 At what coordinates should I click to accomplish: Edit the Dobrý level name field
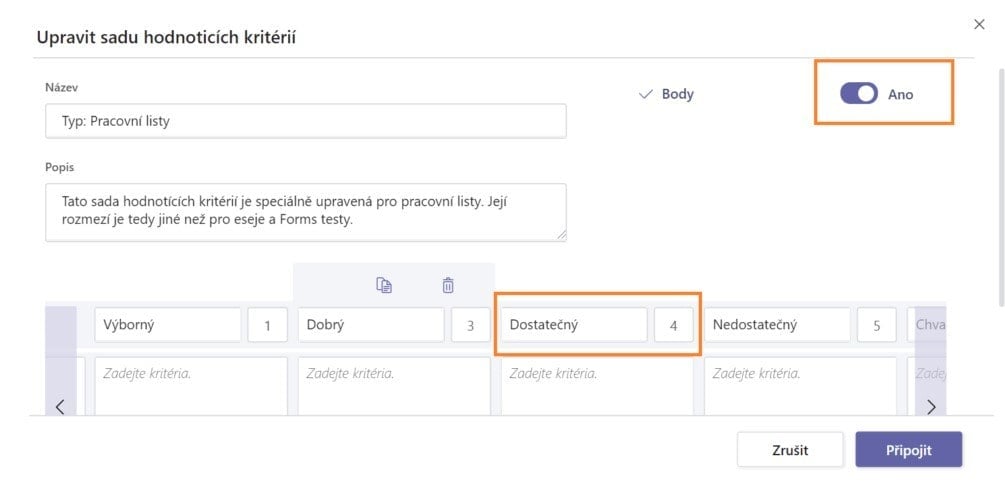pyautogui.click(x=370, y=325)
